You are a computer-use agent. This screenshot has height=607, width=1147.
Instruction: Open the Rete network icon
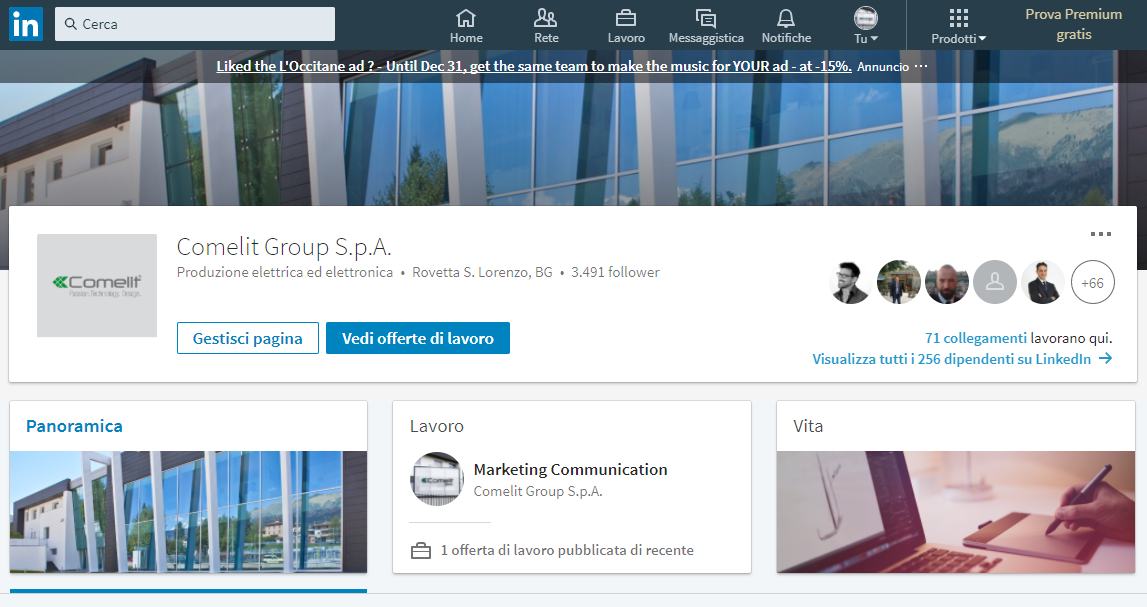click(546, 18)
